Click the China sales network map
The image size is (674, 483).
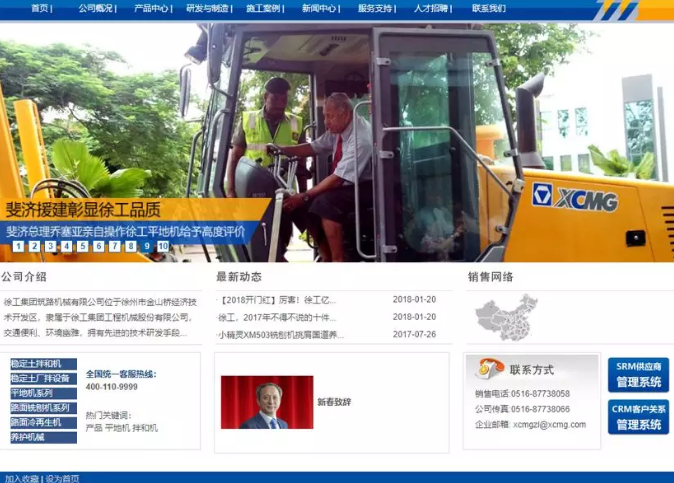506,317
